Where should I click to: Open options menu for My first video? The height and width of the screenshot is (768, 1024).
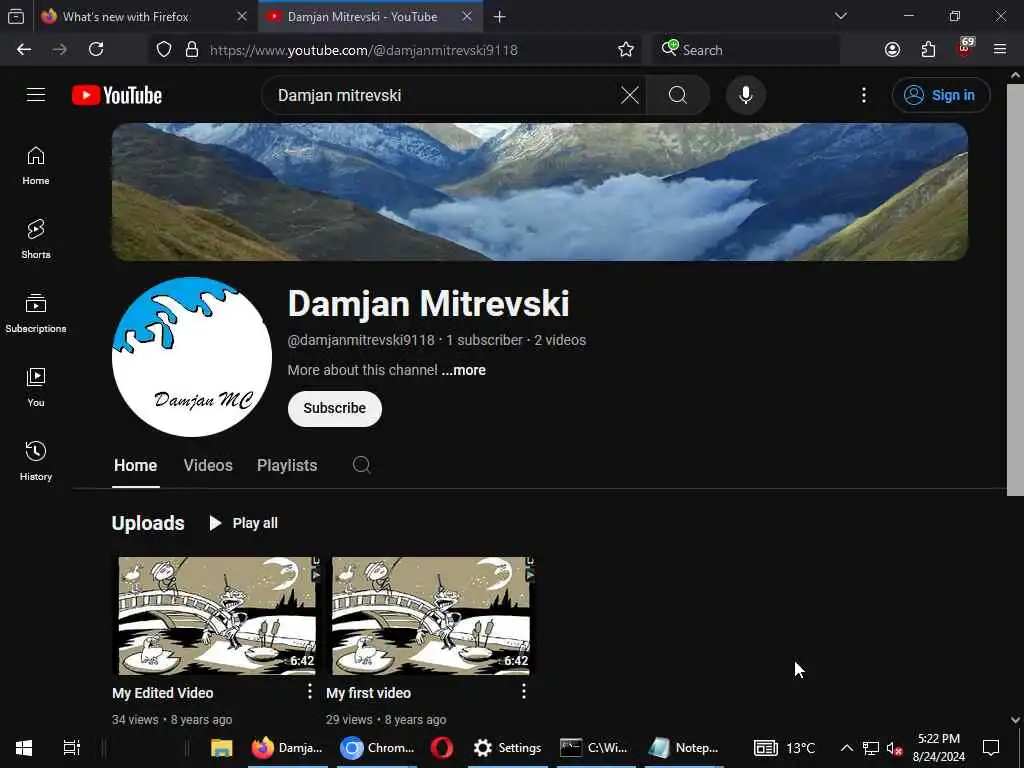click(524, 692)
